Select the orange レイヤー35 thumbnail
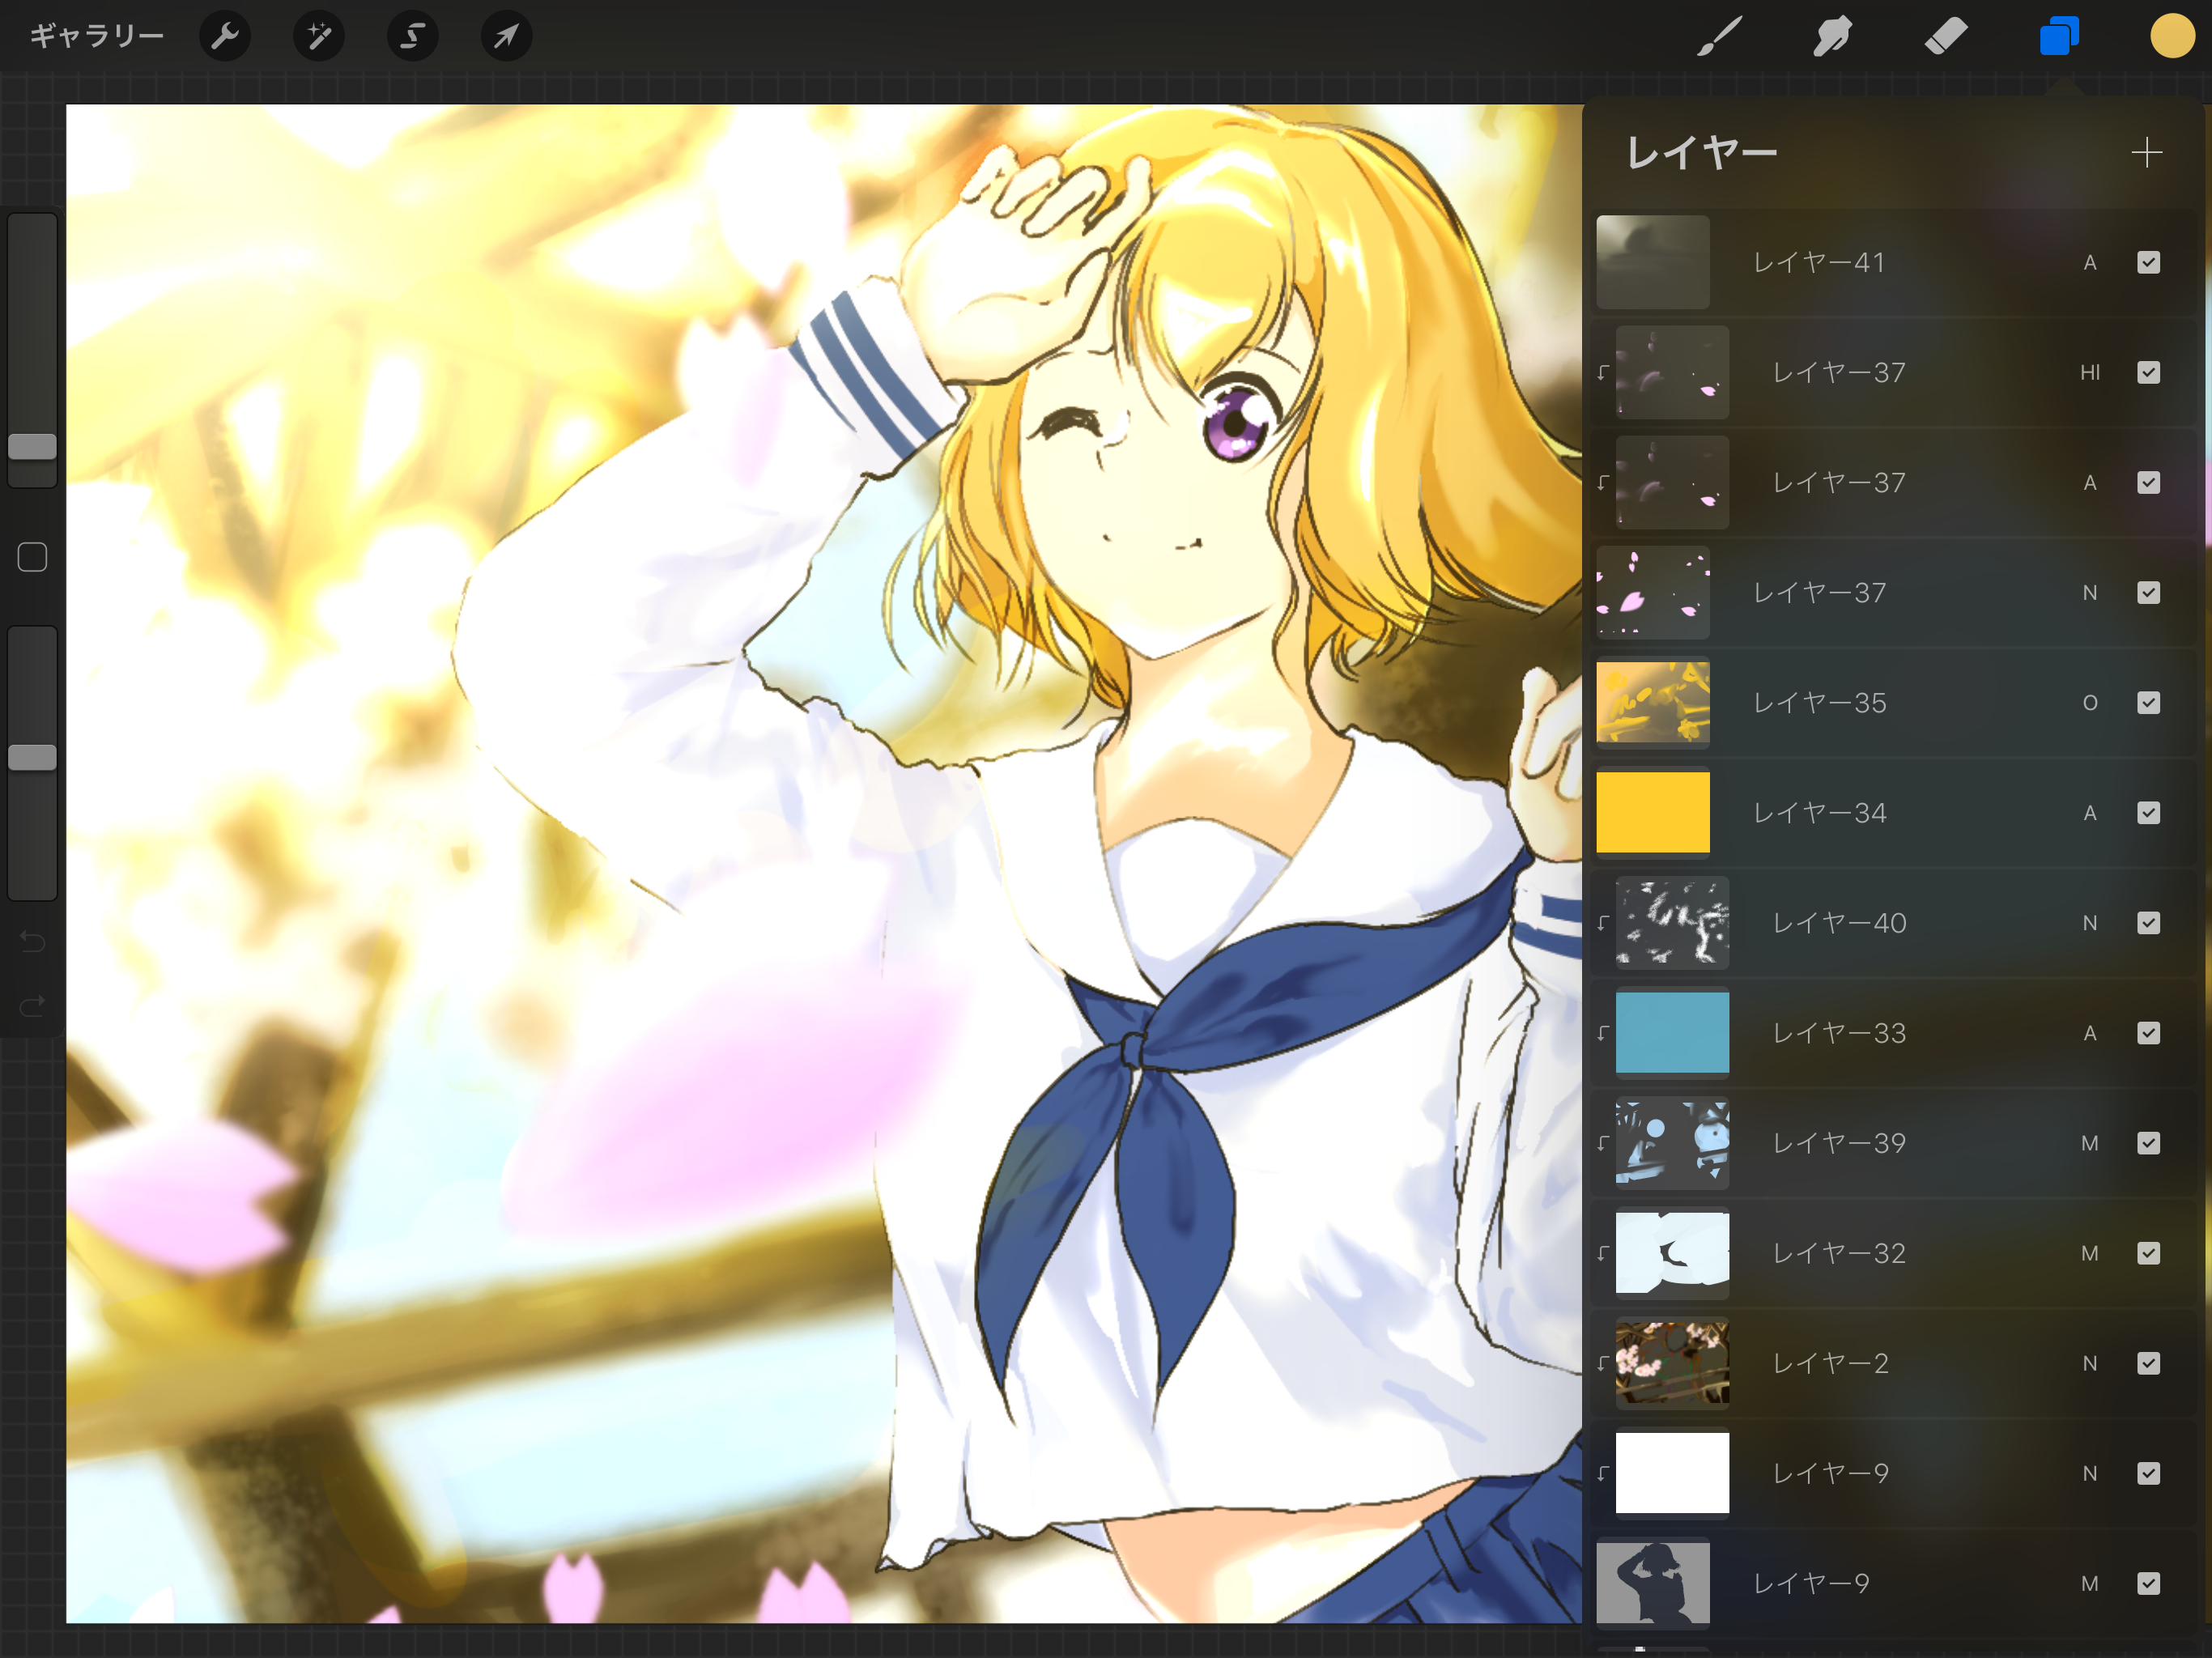The height and width of the screenshot is (1658, 2212). (1652, 702)
